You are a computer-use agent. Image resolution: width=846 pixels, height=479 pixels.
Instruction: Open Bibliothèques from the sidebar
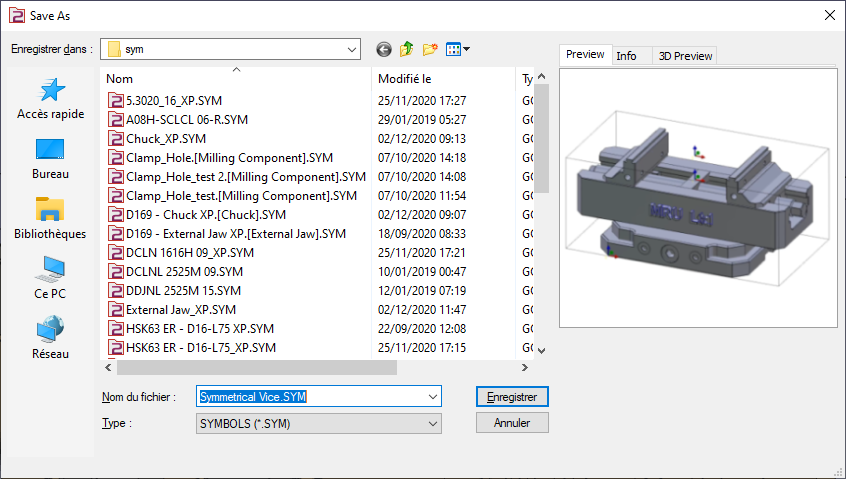(51, 219)
